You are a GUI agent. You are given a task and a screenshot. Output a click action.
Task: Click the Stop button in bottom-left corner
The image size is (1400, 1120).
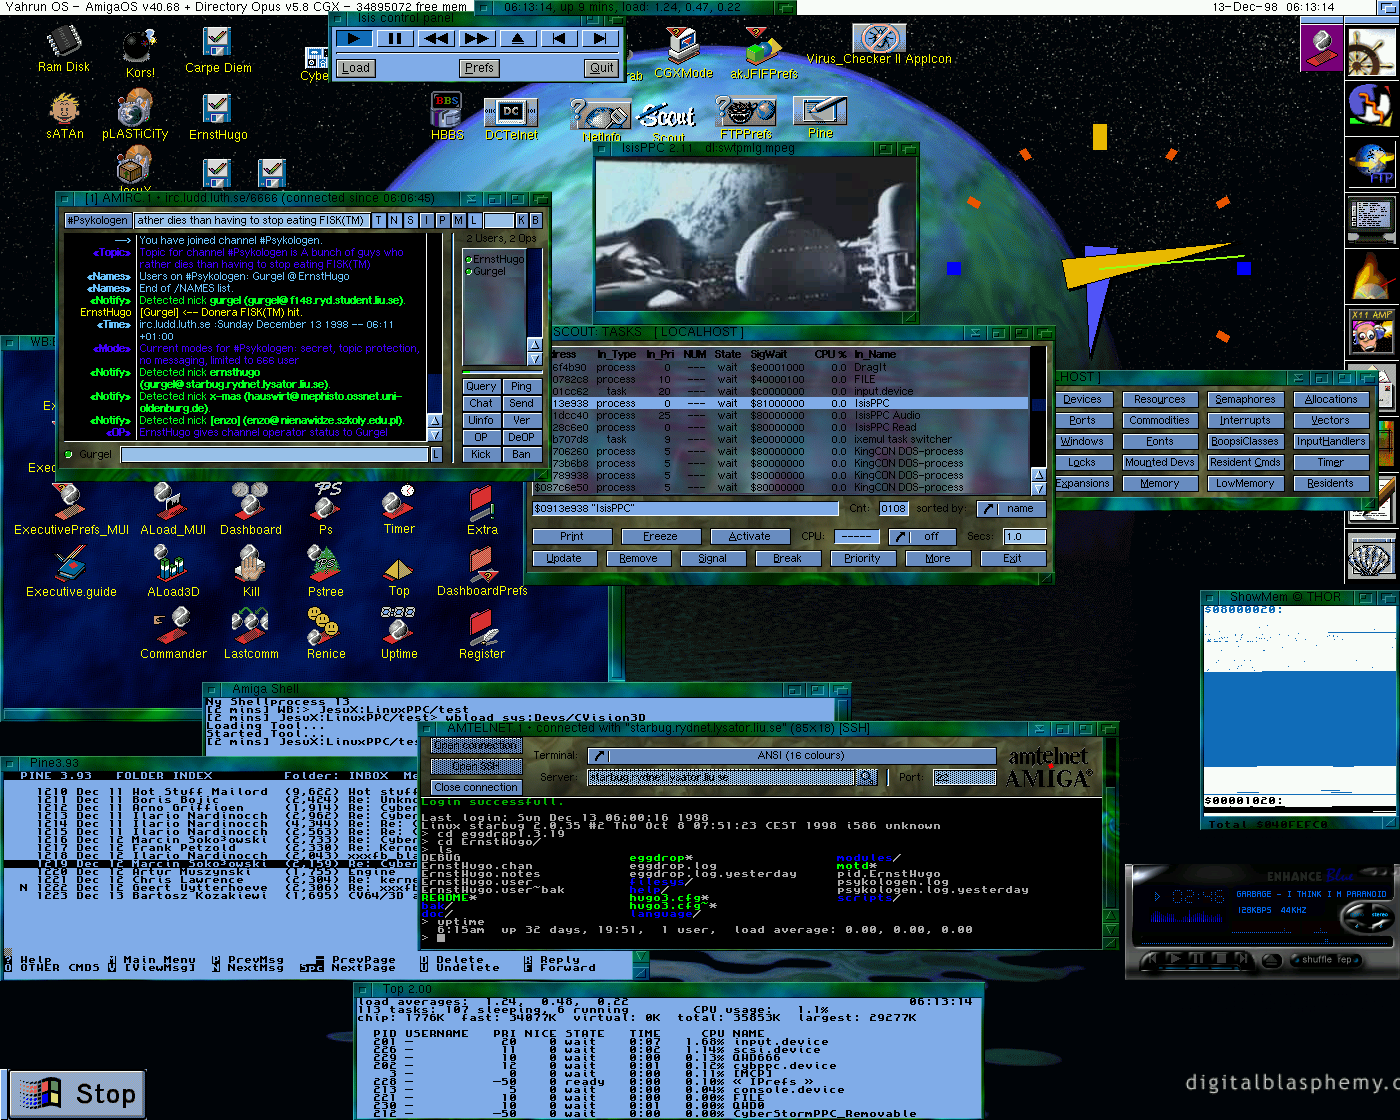pos(76,1094)
